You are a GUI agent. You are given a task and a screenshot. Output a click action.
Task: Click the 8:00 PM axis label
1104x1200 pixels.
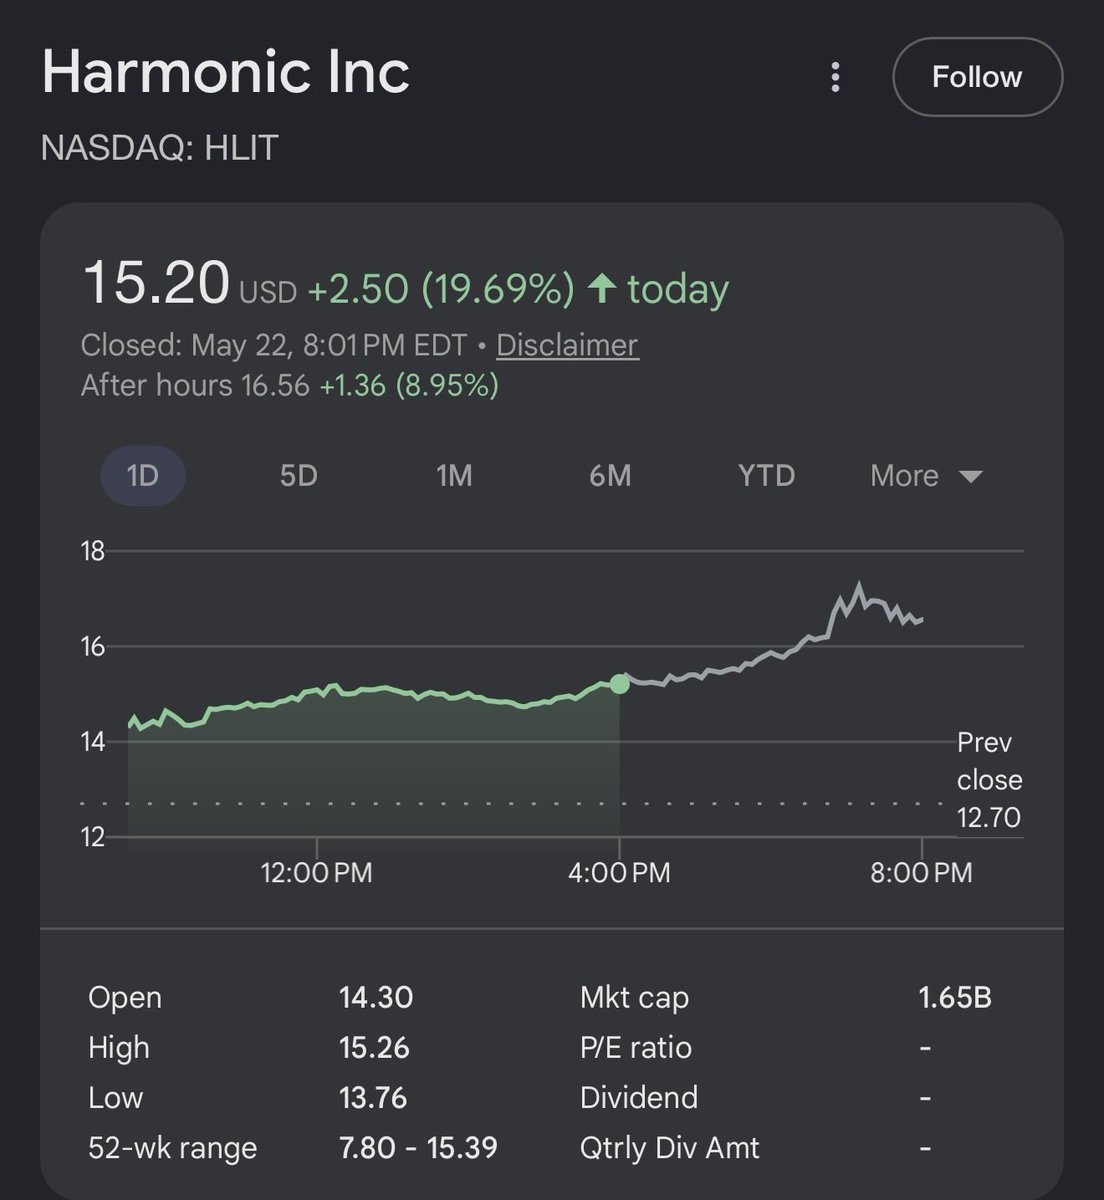(x=921, y=873)
